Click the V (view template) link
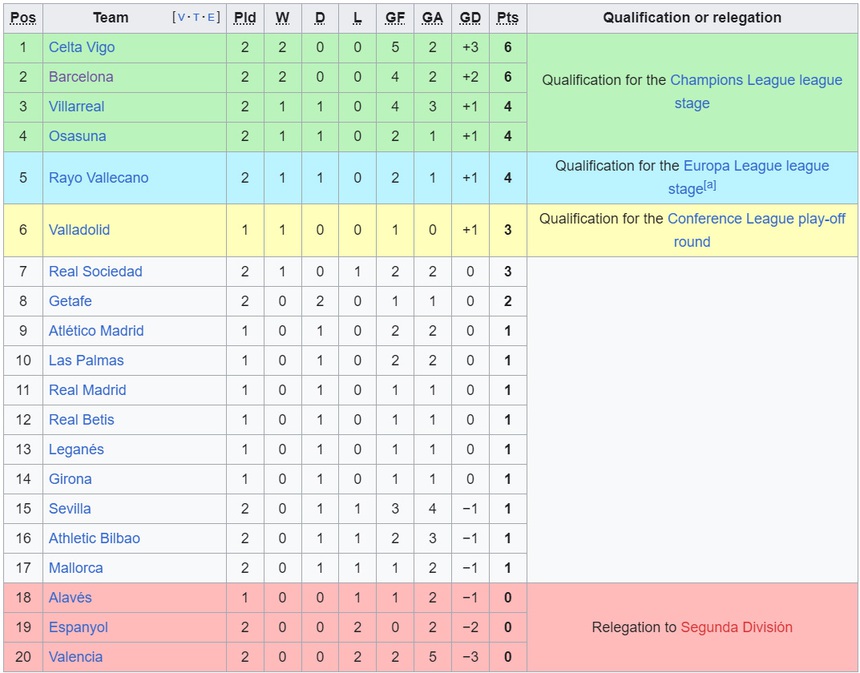Image resolution: width=860 pixels, height=673 pixels. click(181, 18)
